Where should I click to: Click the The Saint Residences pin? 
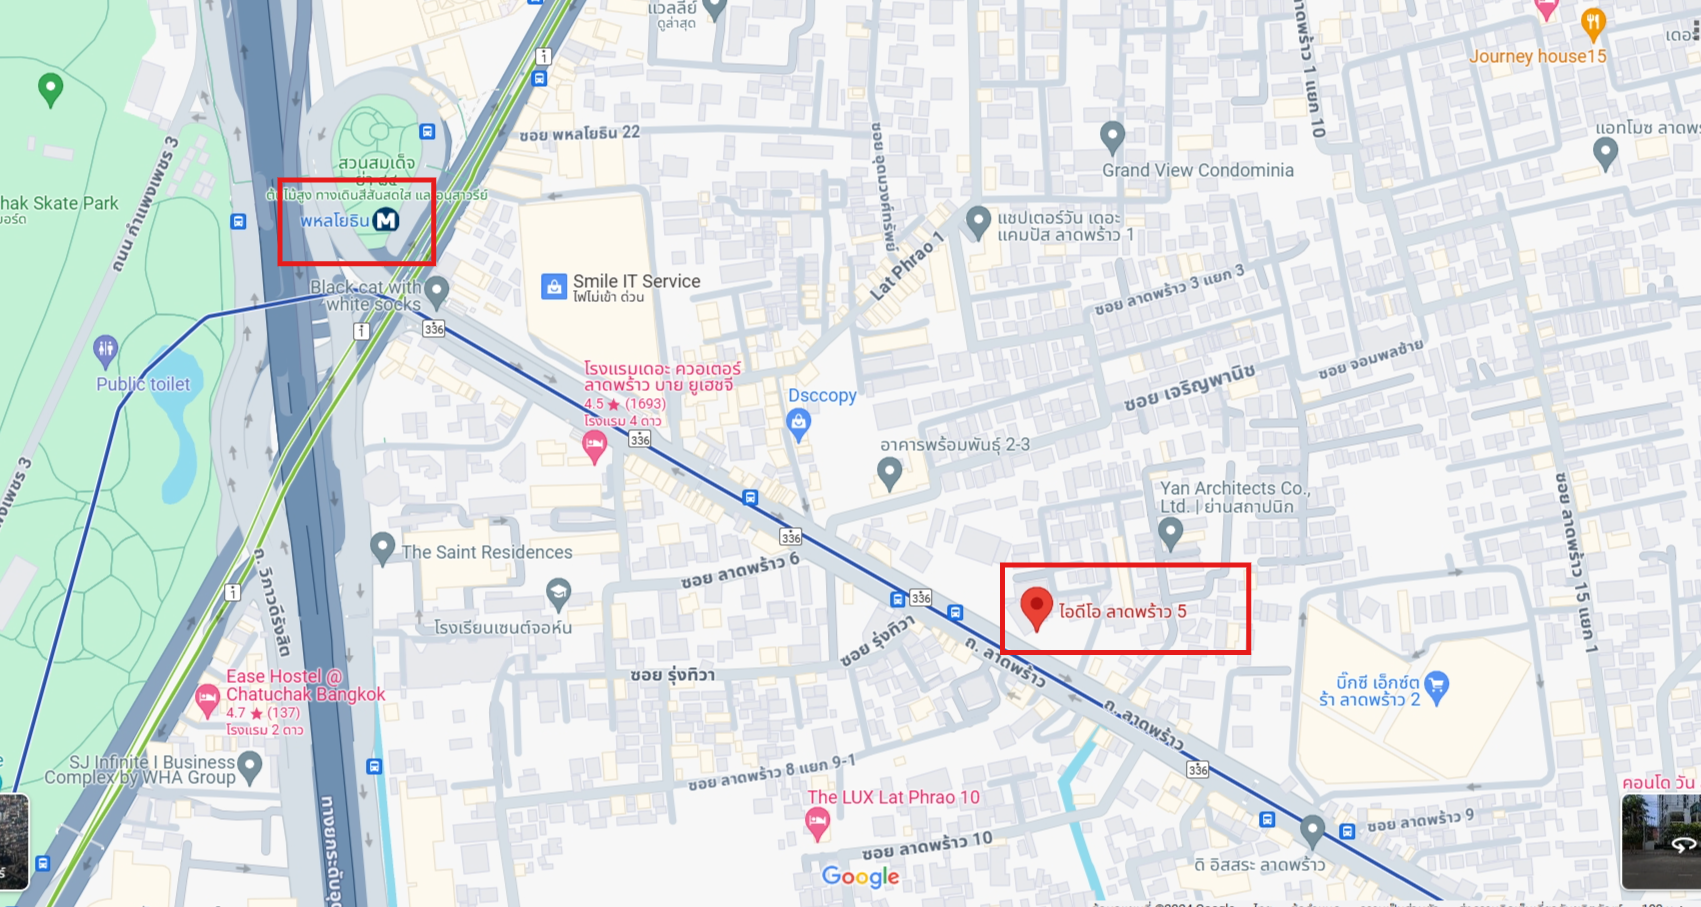[382, 549]
